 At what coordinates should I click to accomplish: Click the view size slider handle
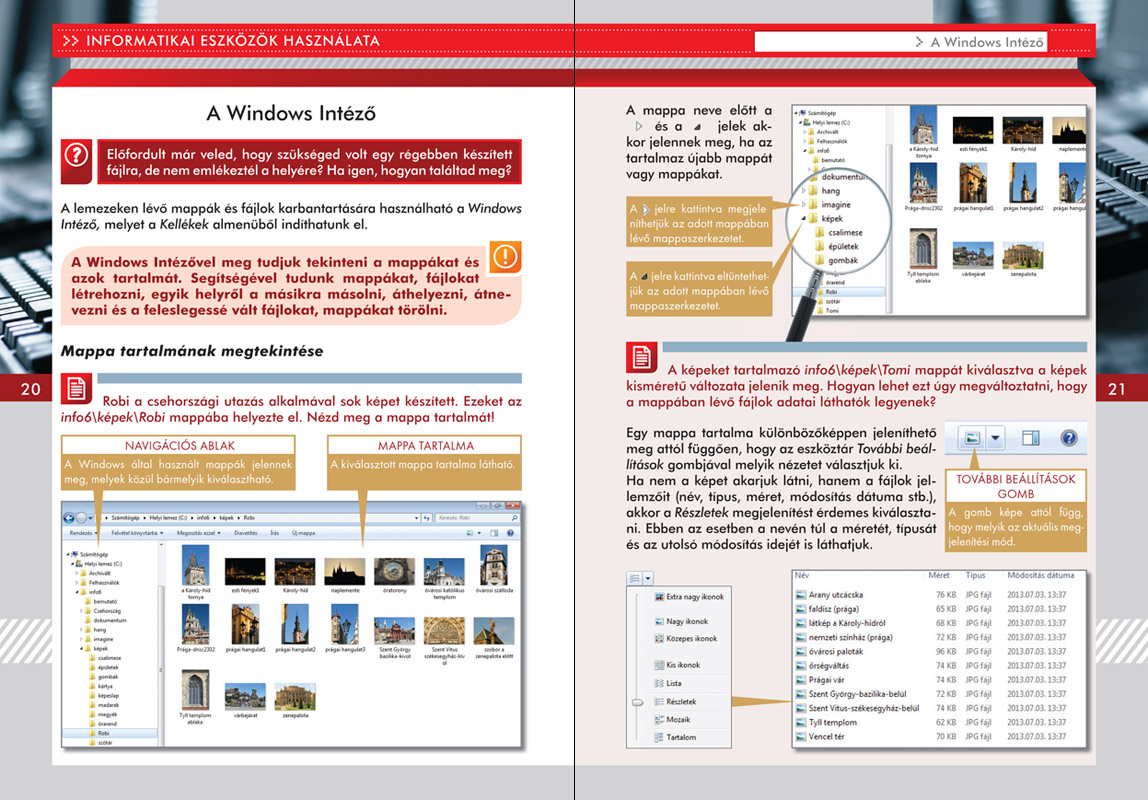click(636, 704)
